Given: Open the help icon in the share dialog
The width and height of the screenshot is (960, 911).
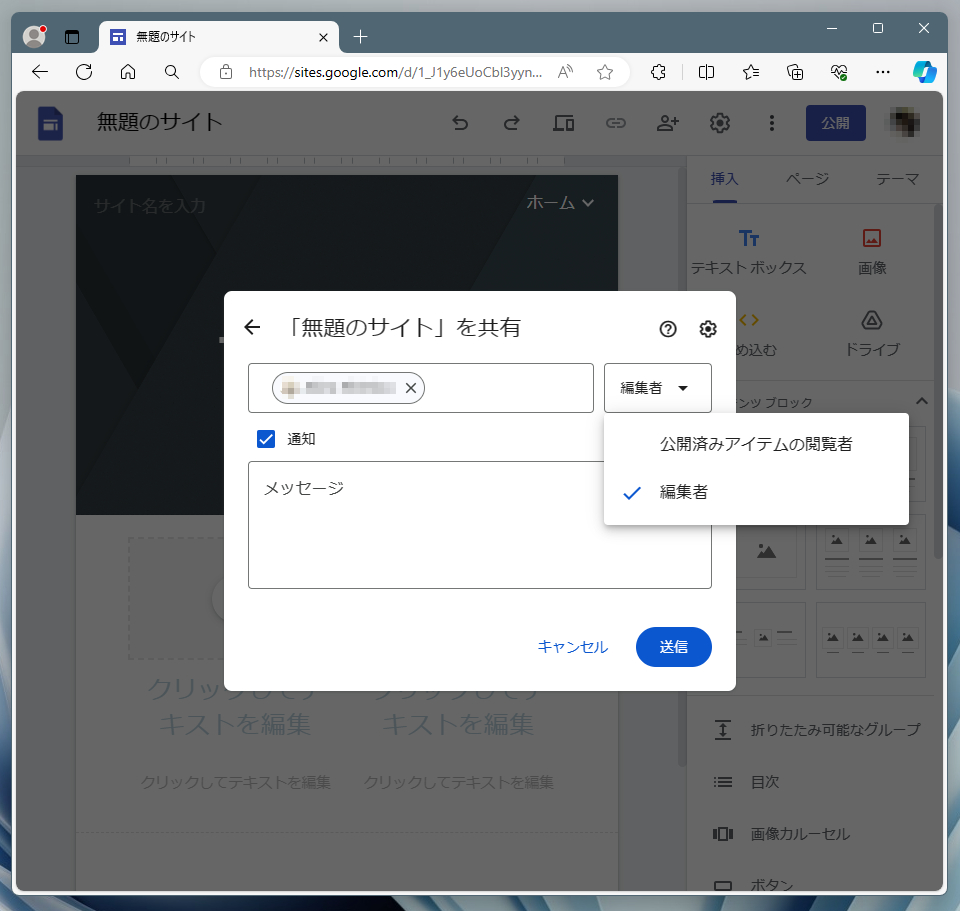Looking at the screenshot, I should (x=667, y=329).
